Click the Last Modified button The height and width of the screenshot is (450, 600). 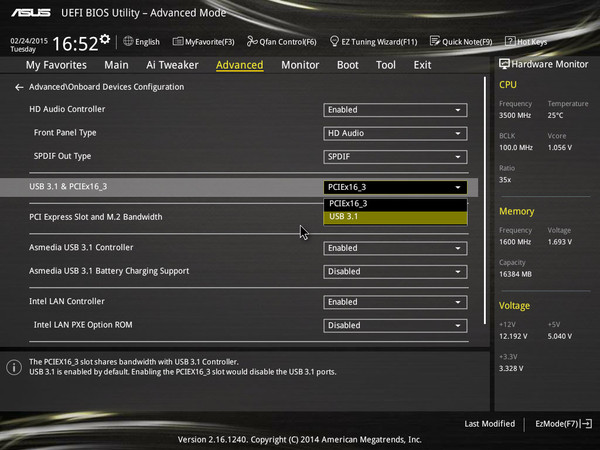click(490, 424)
